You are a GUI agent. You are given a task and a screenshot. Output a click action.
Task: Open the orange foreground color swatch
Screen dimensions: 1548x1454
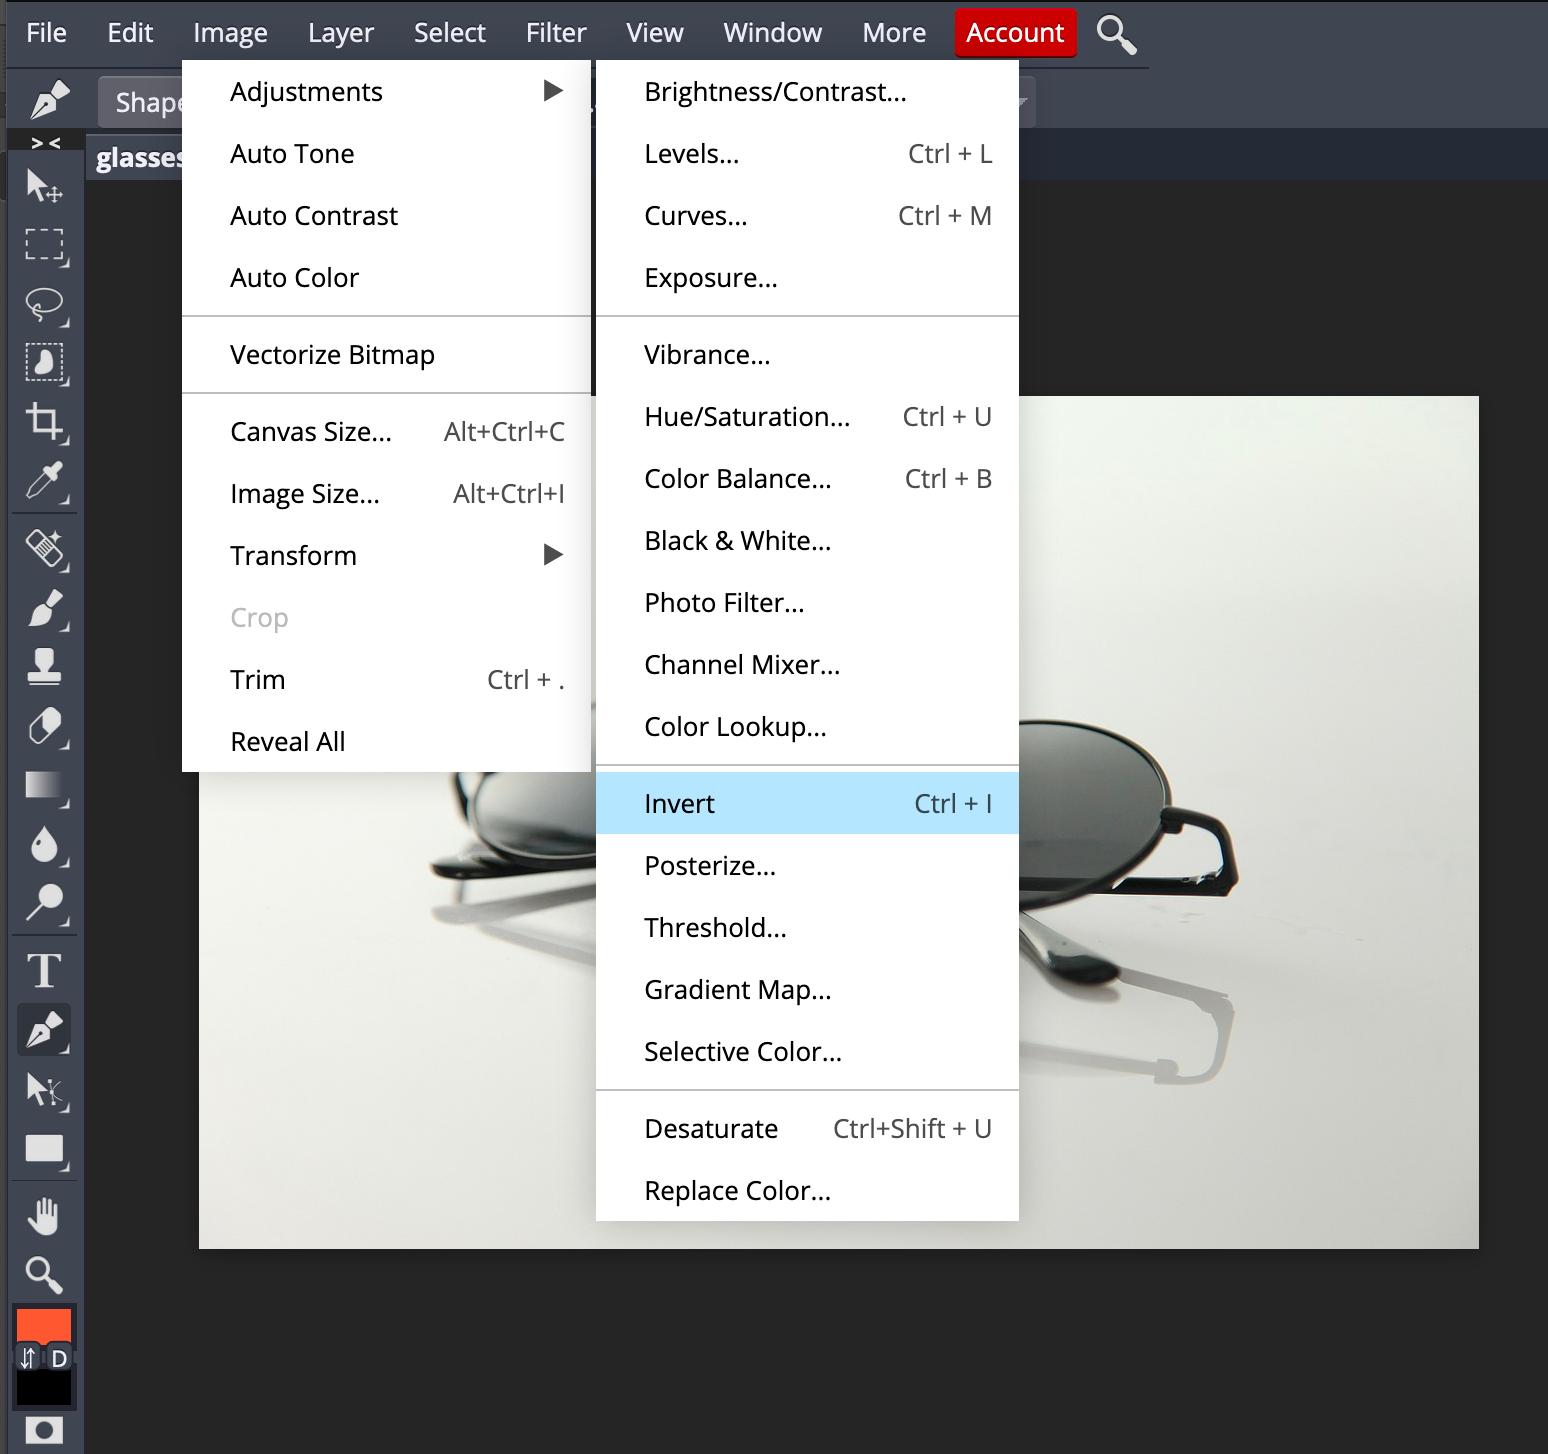44,1325
